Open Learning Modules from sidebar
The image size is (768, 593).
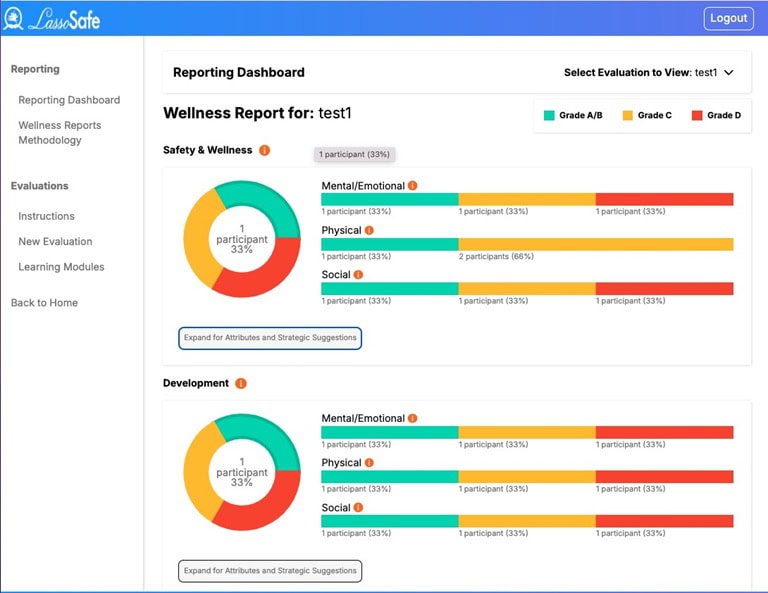click(x=61, y=267)
